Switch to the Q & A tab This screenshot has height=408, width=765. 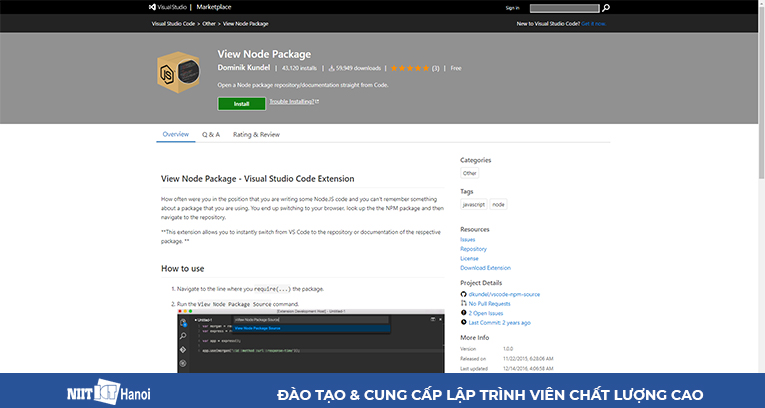(211, 134)
